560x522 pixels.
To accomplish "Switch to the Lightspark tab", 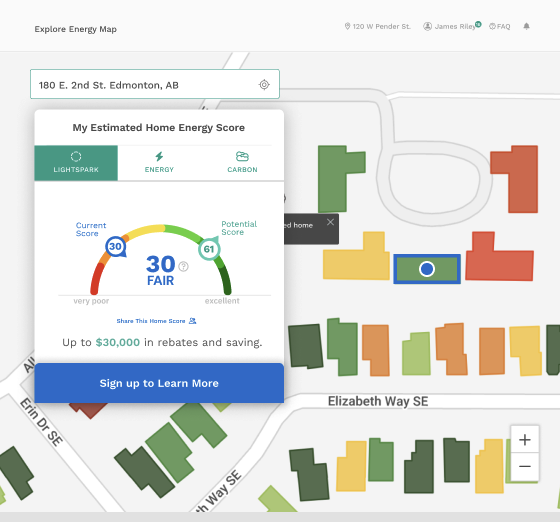I will click(76, 163).
